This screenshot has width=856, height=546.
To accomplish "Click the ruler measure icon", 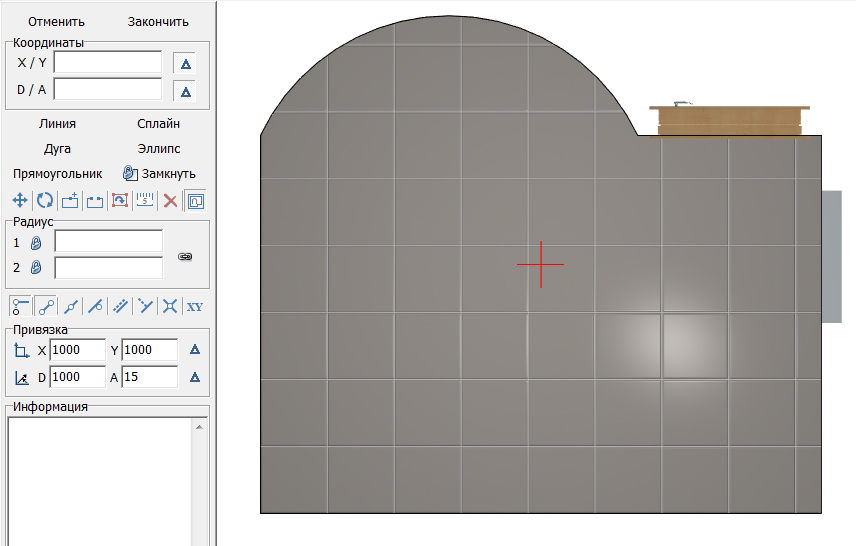I will pos(145,201).
